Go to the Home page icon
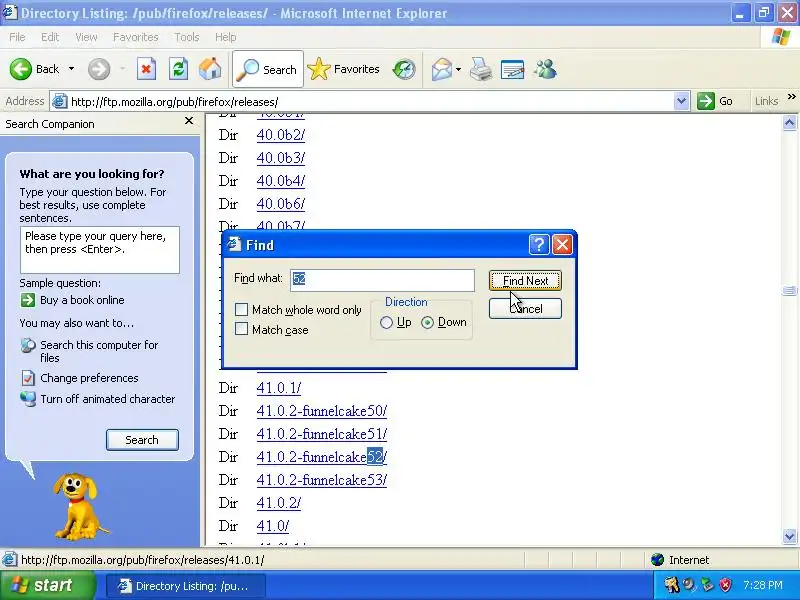800x600 pixels. click(210, 69)
